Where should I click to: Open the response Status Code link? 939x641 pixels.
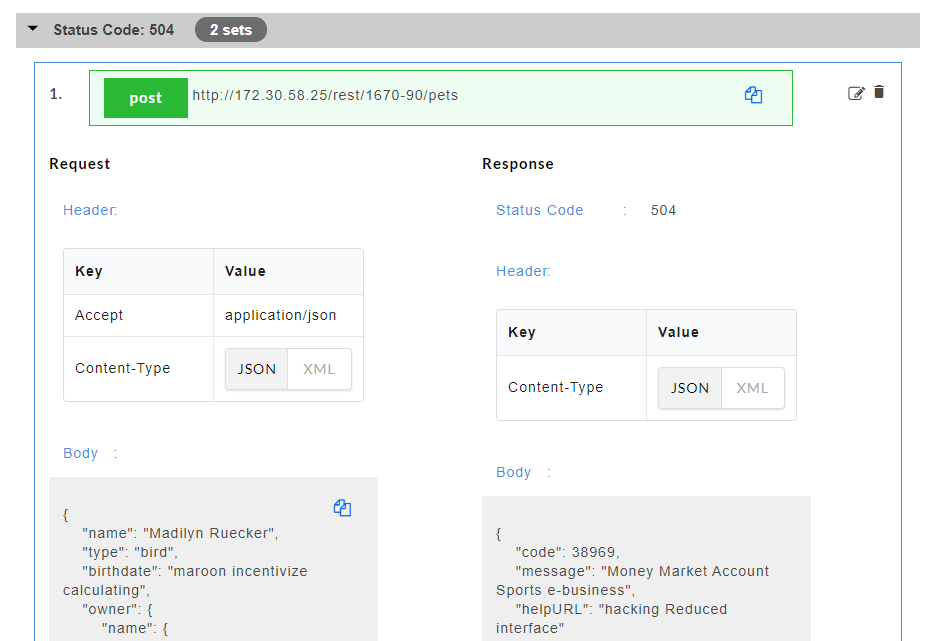pyautogui.click(x=539, y=210)
